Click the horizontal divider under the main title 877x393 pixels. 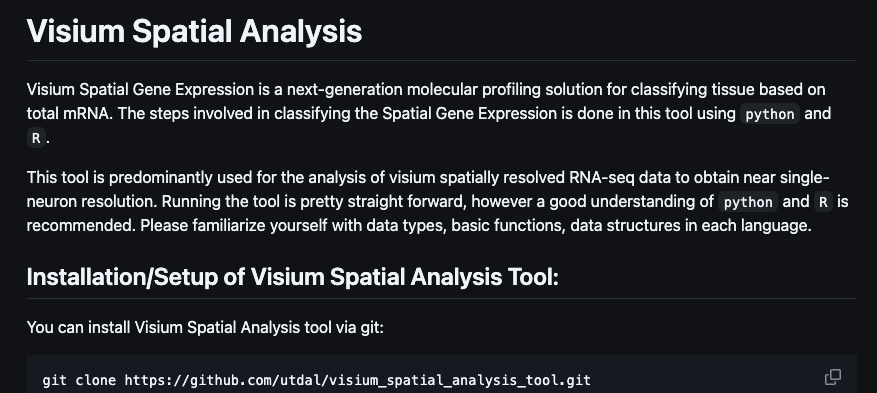point(442,60)
